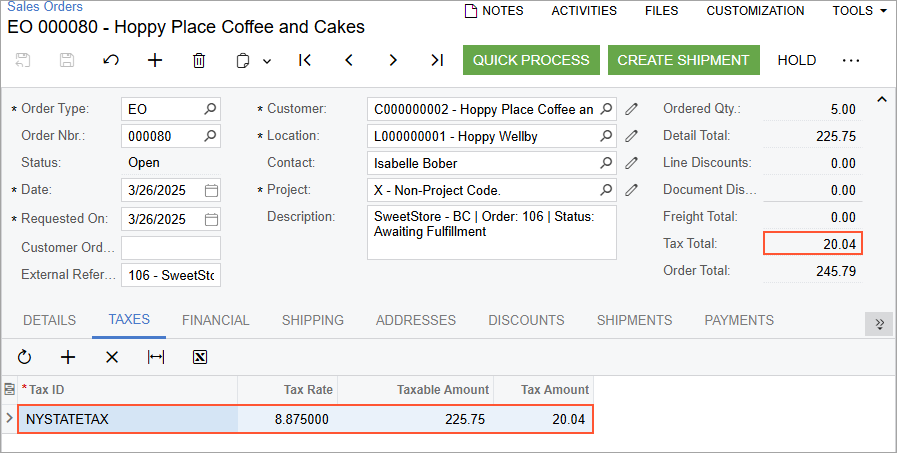Collapse the order summary panel

pyautogui.click(x=881, y=99)
